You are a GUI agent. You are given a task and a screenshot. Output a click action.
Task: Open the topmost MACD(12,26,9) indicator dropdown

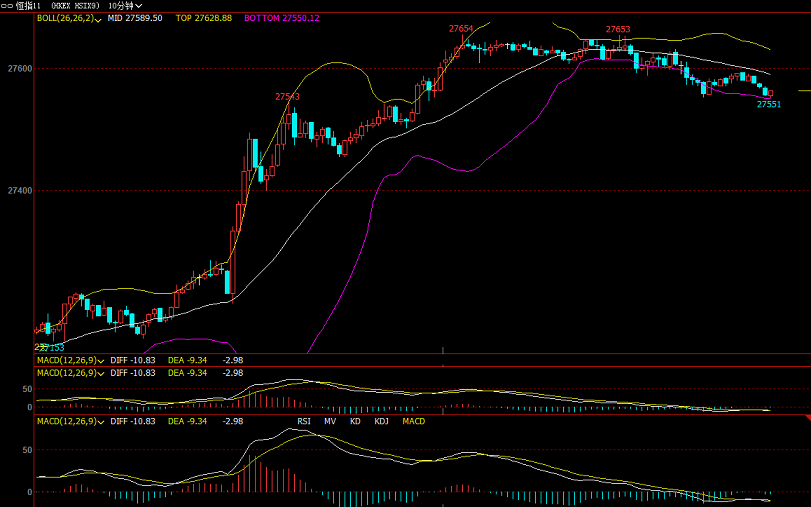(68, 359)
